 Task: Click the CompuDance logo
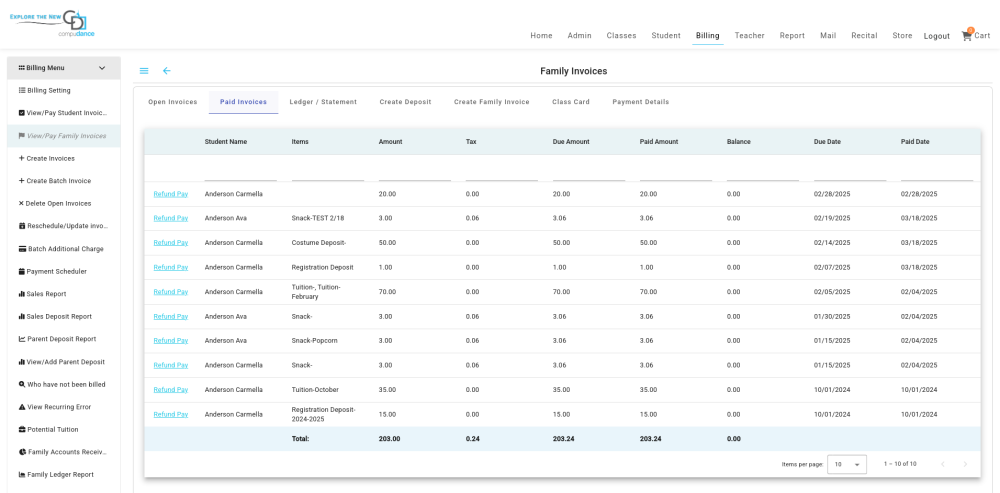[52, 22]
